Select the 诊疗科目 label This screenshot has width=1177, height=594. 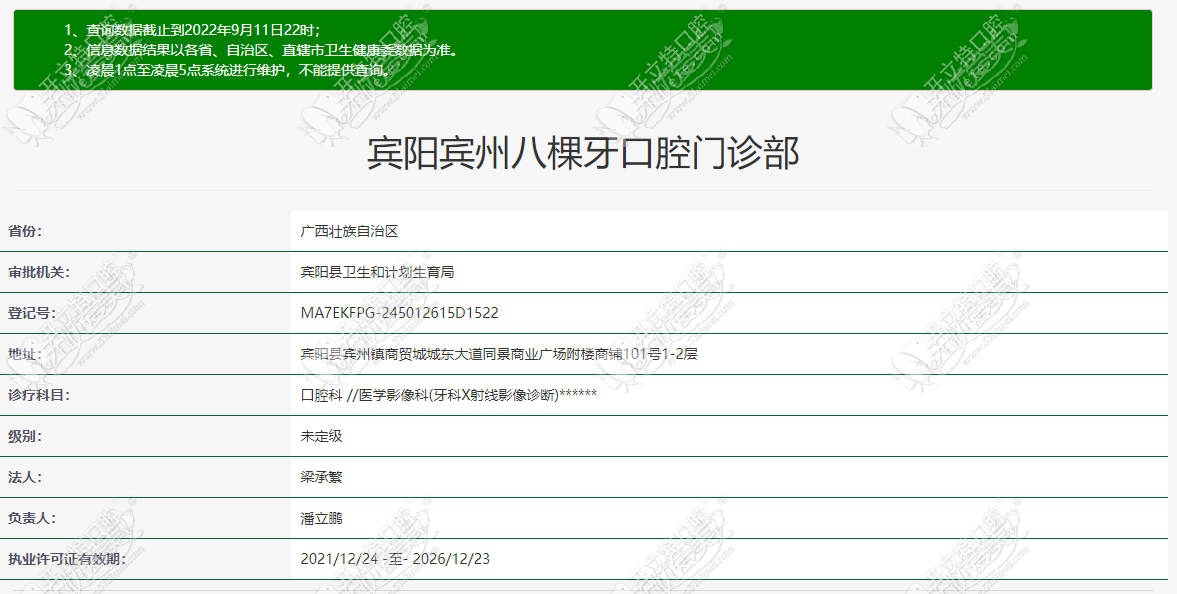pyautogui.click(x=38, y=395)
